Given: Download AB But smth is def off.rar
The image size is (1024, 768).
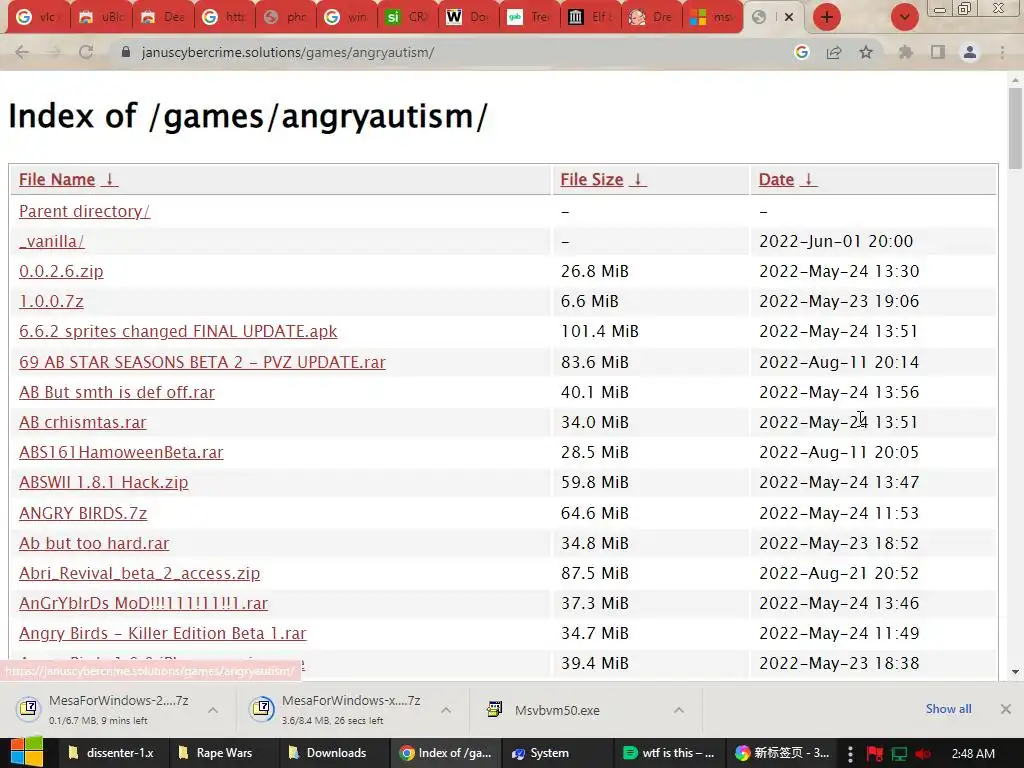Looking at the screenshot, I should pos(116,392).
